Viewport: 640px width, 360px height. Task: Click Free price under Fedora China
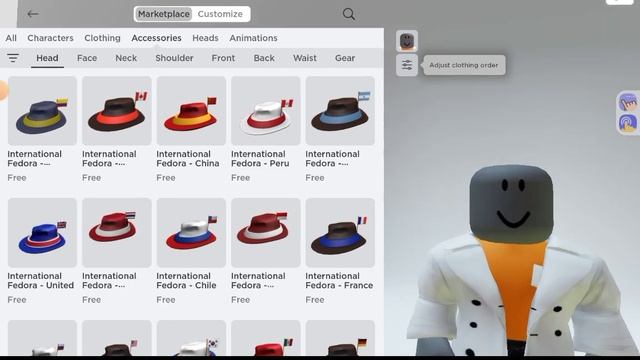coord(166,178)
